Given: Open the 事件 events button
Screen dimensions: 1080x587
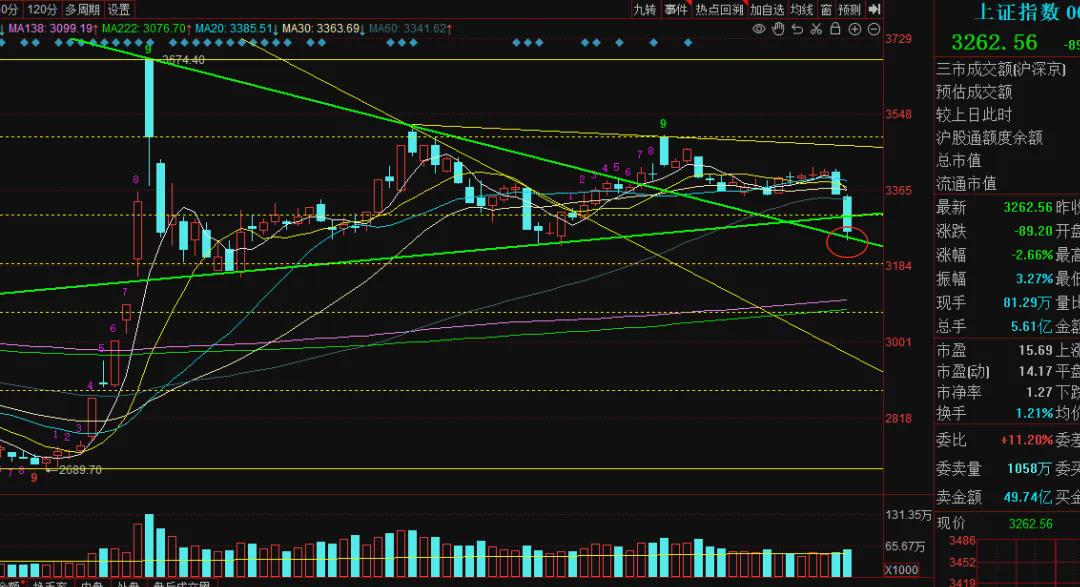Looking at the screenshot, I should click(675, 9).
